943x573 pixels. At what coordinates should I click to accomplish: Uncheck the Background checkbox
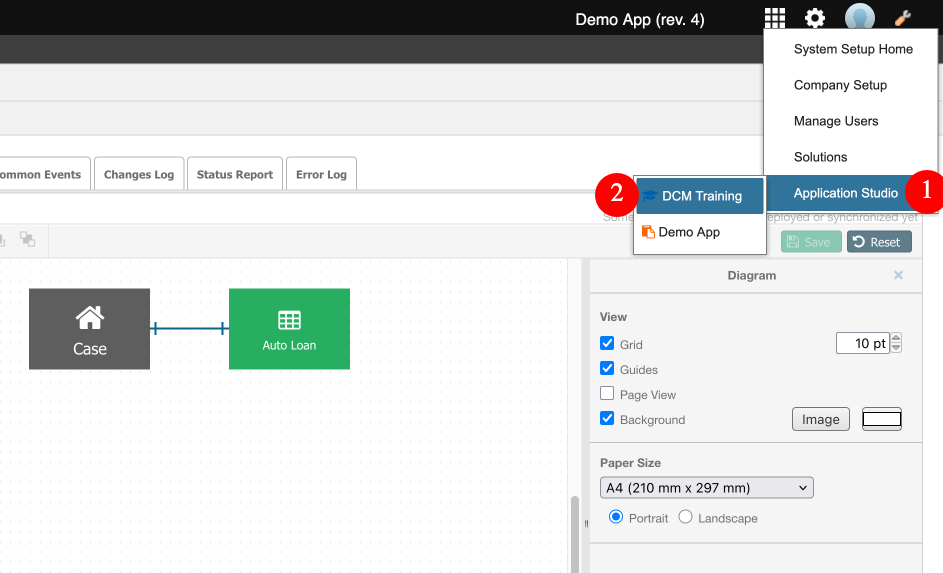[x=607, y=418]
